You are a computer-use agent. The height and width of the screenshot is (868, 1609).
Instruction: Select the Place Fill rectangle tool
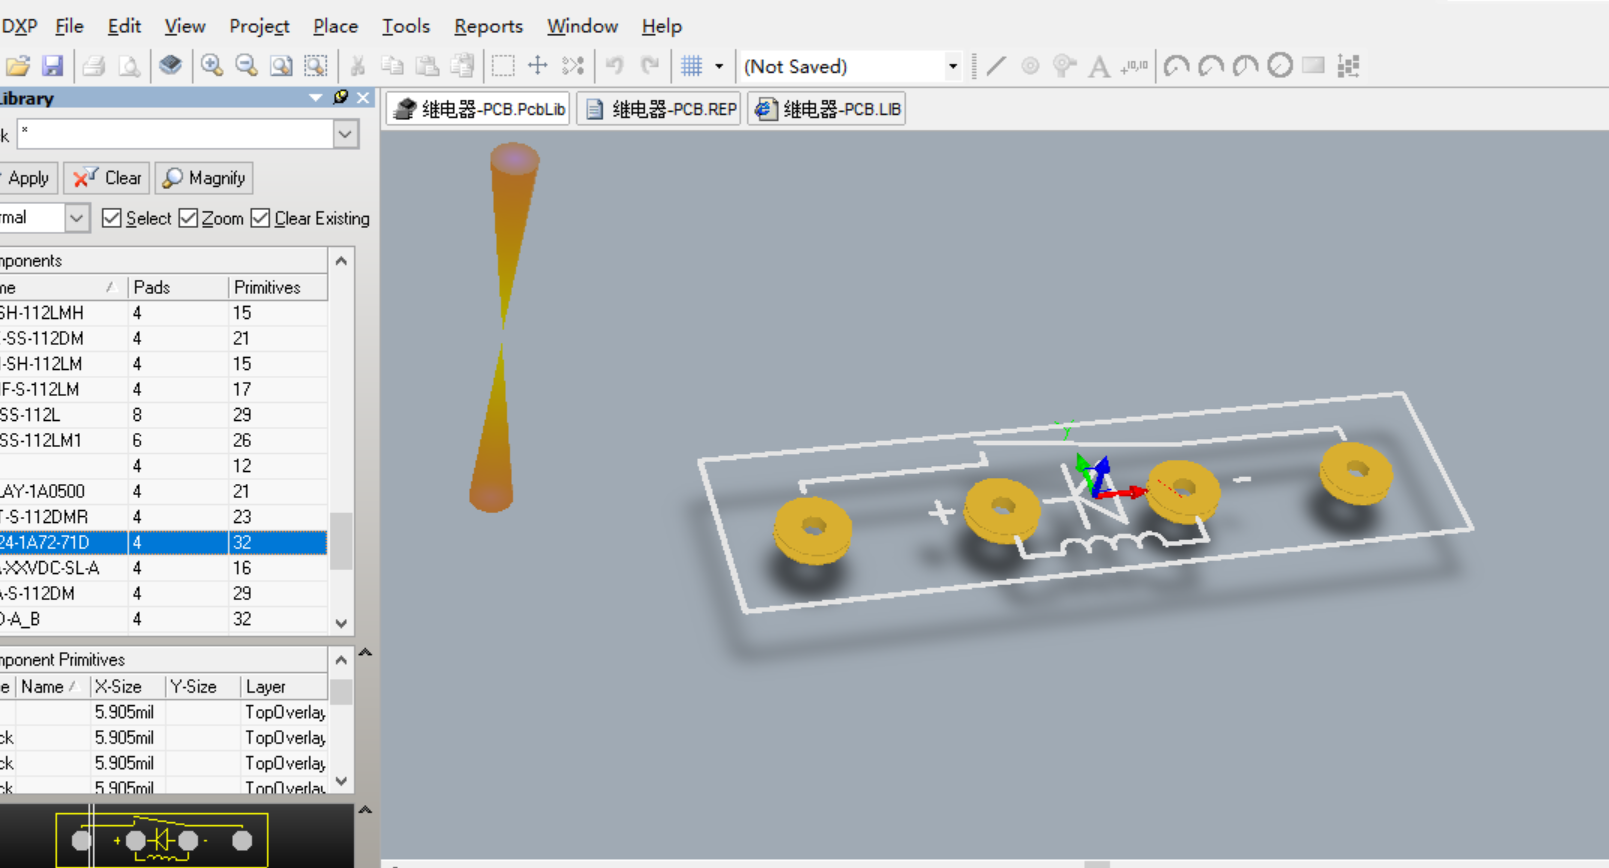[x=1313, y=66]
